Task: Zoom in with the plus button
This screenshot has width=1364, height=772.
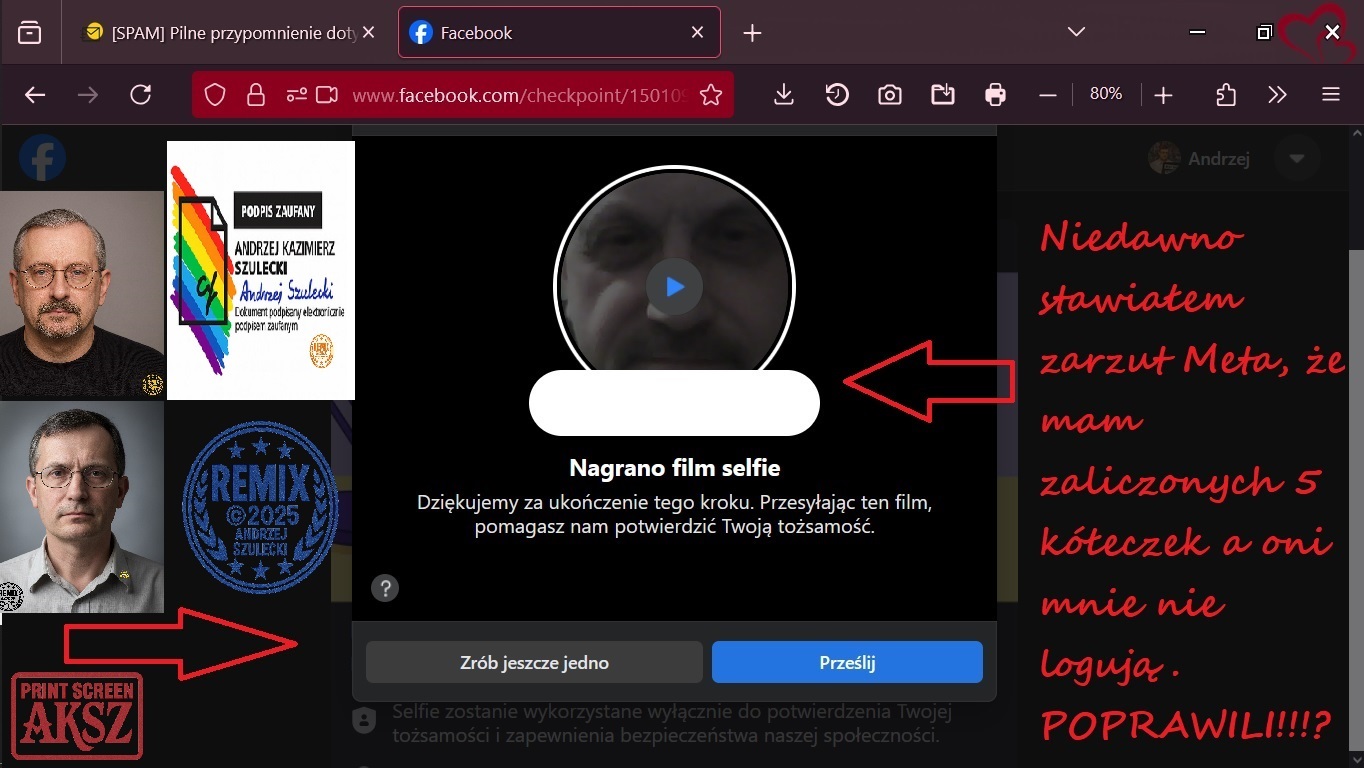Action: pyautogui.click(x=1163, y=95)
